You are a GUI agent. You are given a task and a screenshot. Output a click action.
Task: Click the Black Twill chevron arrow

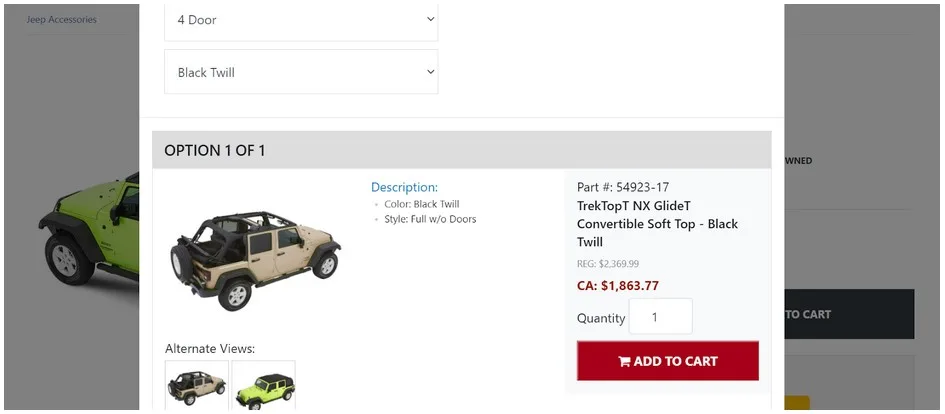(430, 72)
